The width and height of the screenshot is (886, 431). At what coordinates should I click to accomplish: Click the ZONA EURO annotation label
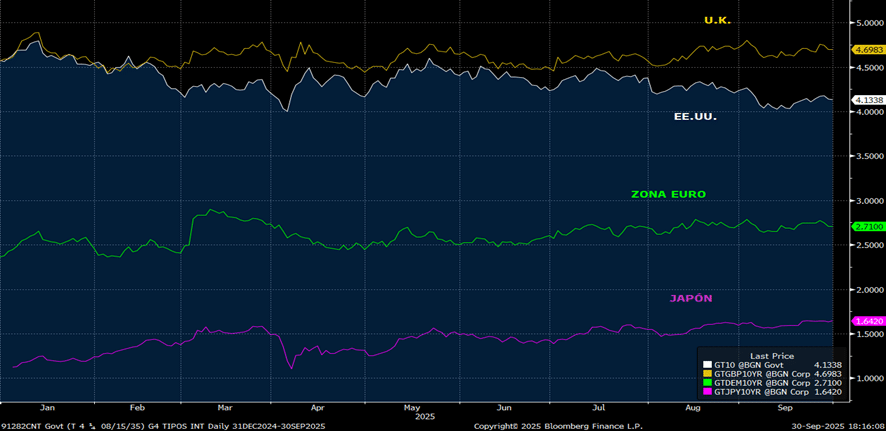pyautogui.click(x=668, y=194)
